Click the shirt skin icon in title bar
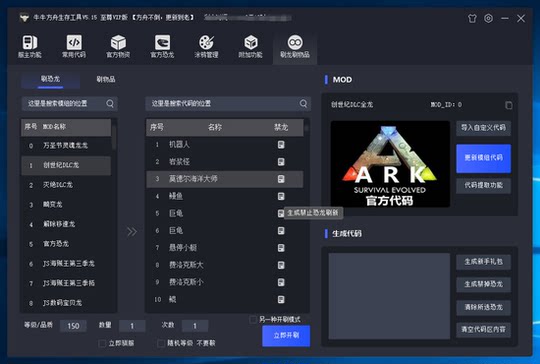The image size is (540, 364). click(472, 18)
